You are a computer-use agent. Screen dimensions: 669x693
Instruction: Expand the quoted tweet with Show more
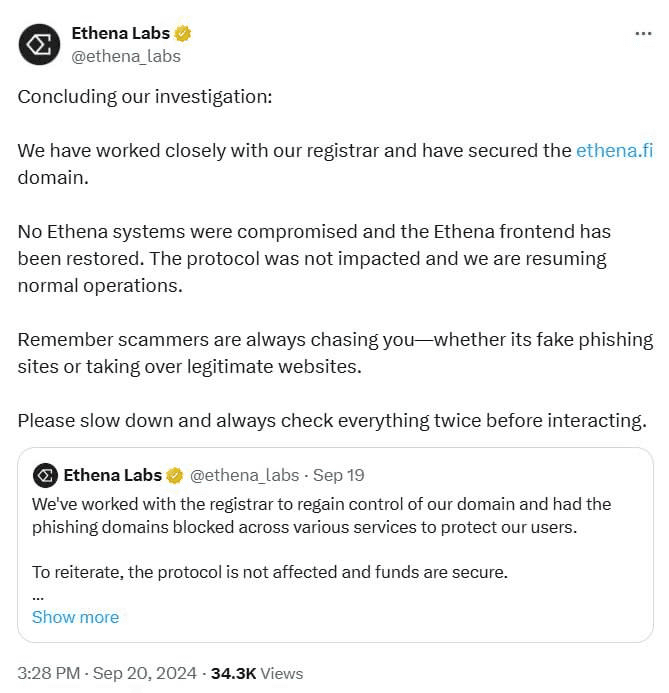(x=76, y=617)
